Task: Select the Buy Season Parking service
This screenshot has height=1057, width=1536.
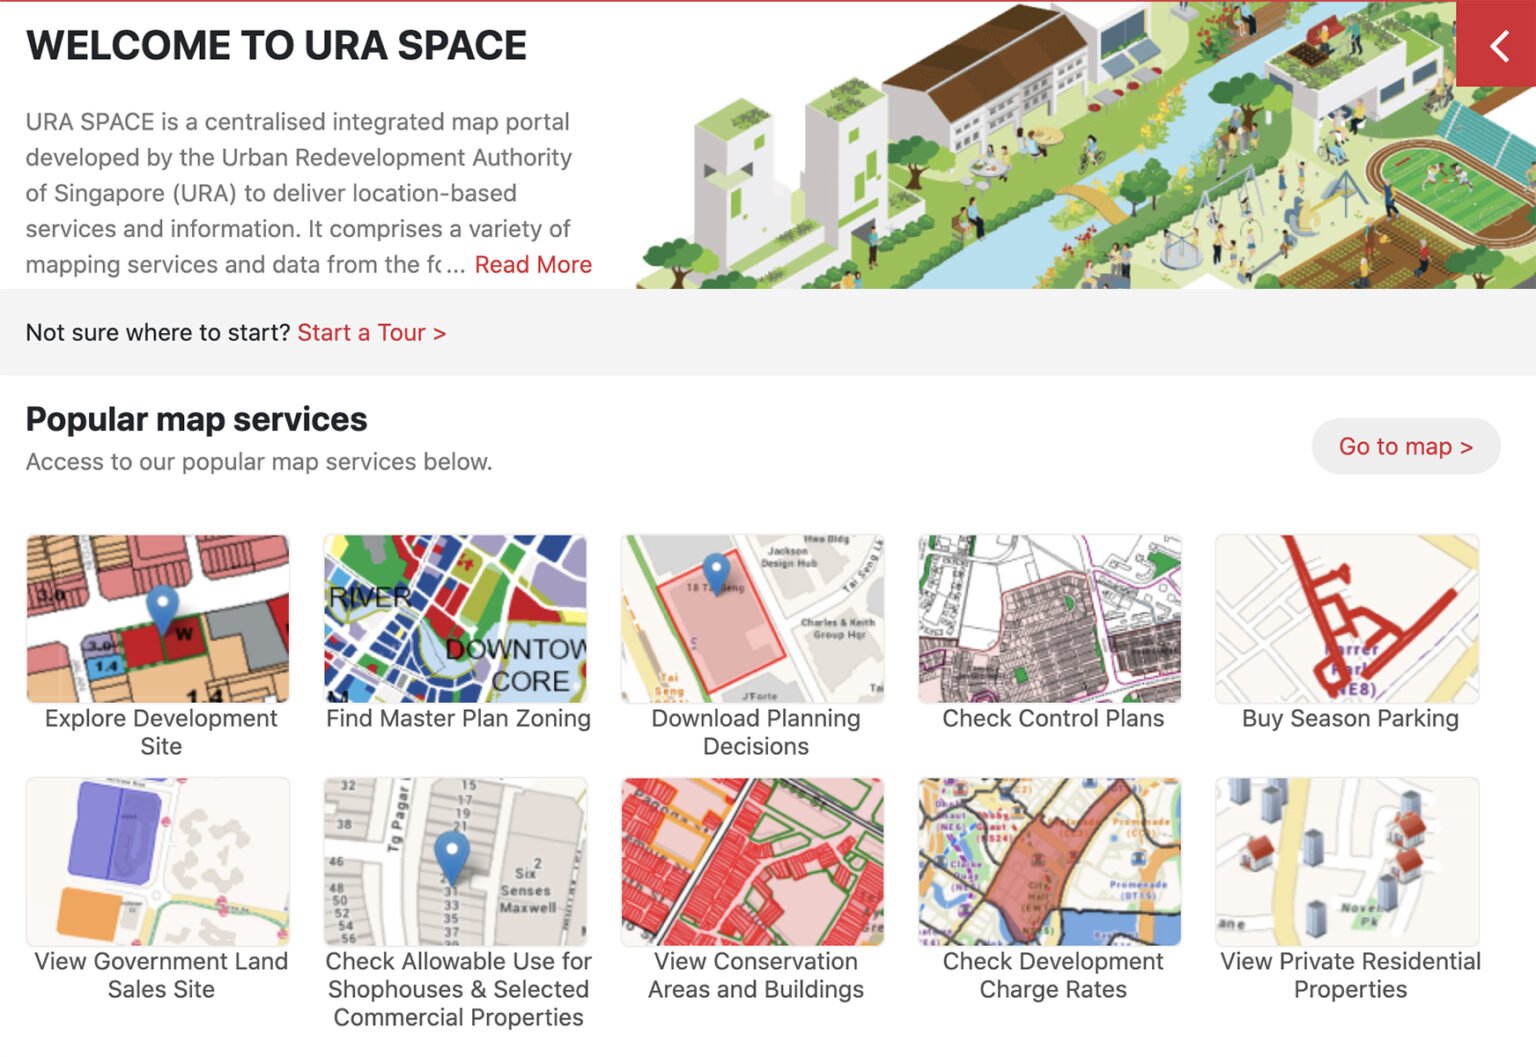Action: coord(1346,618)
